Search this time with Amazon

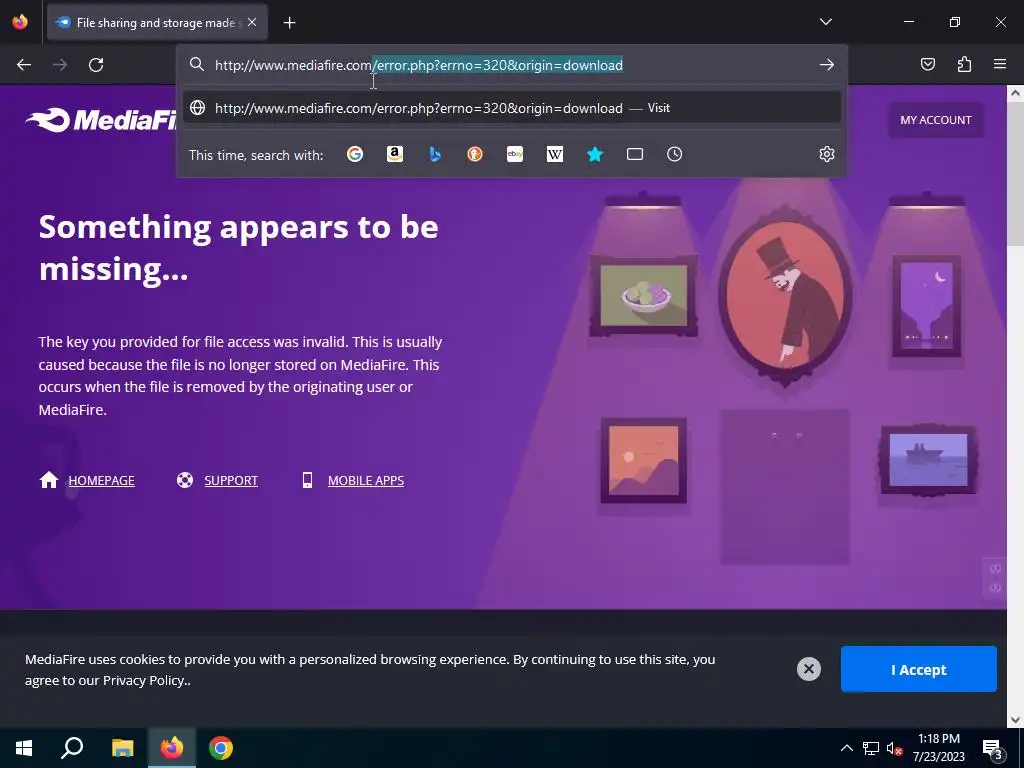(394, 154)
